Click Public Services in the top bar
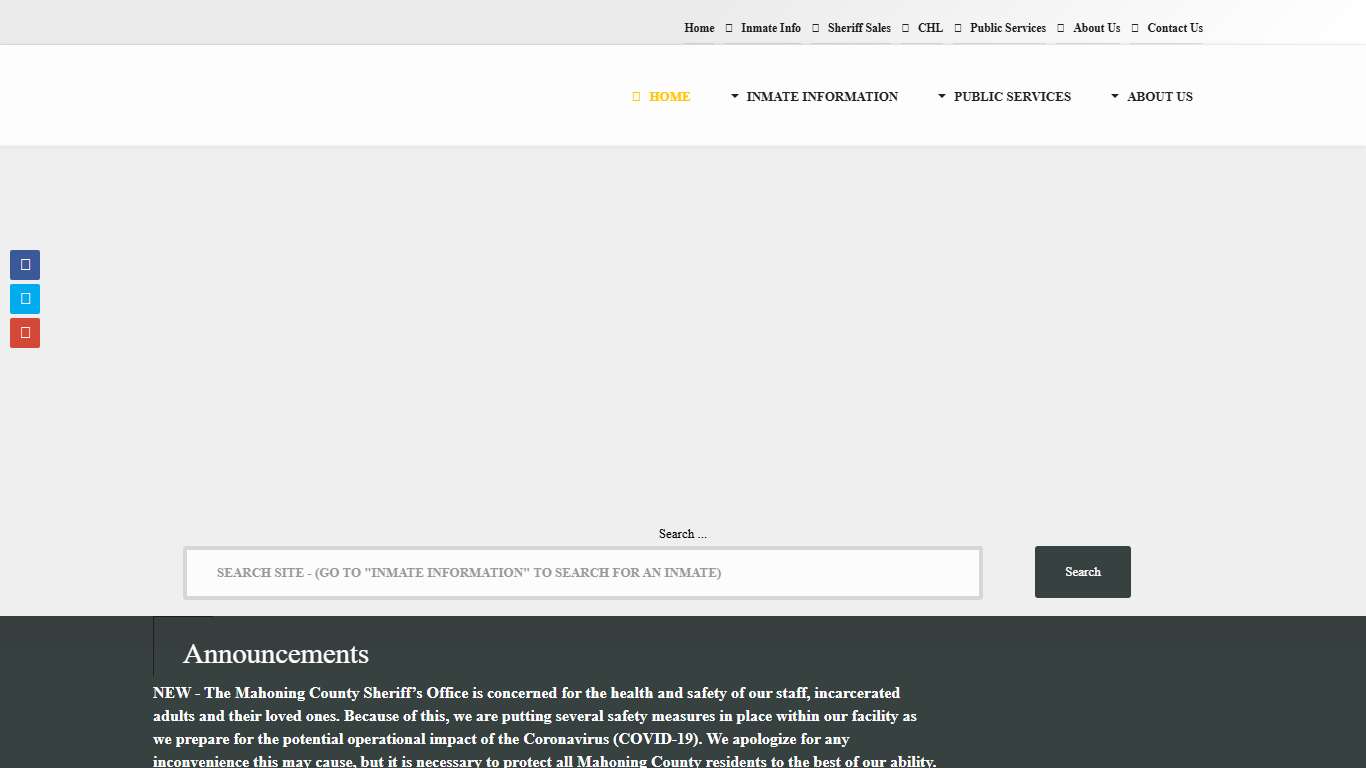1366x768 pixels. pos(1008,28)
